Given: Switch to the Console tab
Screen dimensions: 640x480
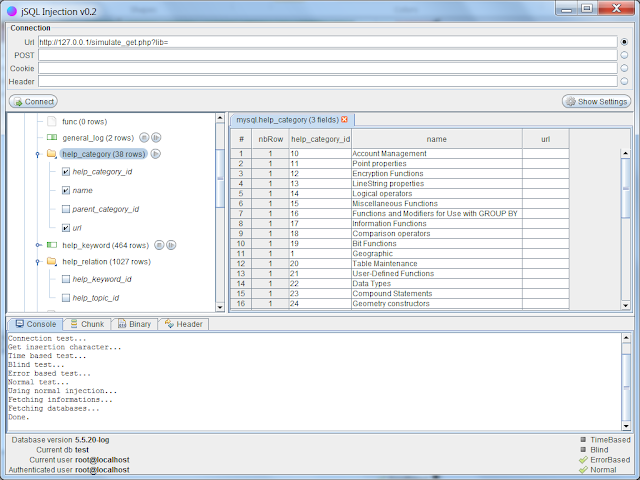Looking at the screenshot, I should [x=36, y=324].
